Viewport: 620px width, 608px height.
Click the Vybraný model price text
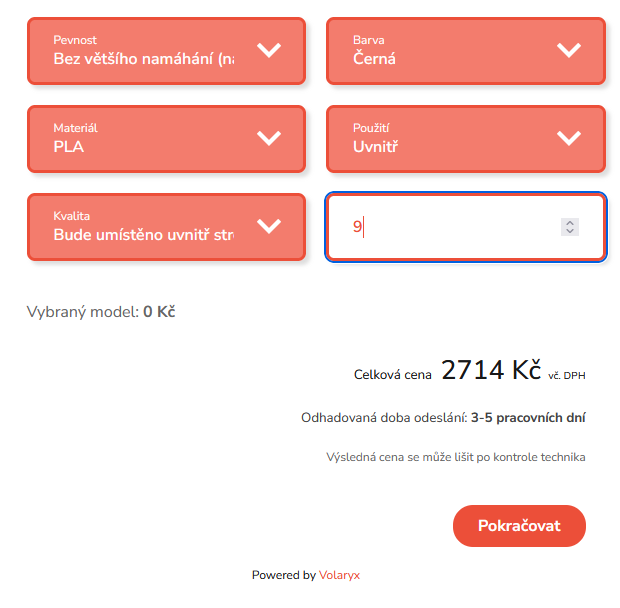click(101, 312)
